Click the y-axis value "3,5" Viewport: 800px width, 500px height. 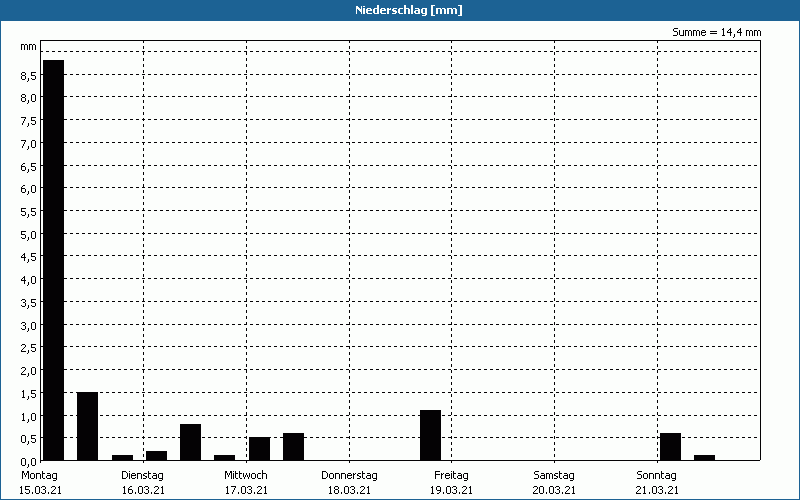[x=29, y=303]
